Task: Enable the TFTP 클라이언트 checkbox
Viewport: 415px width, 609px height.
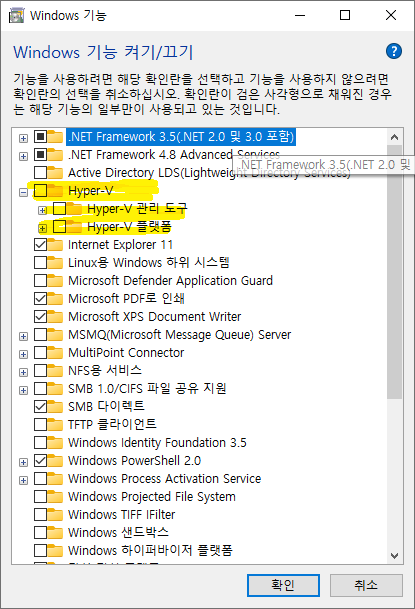Action: 40,425
